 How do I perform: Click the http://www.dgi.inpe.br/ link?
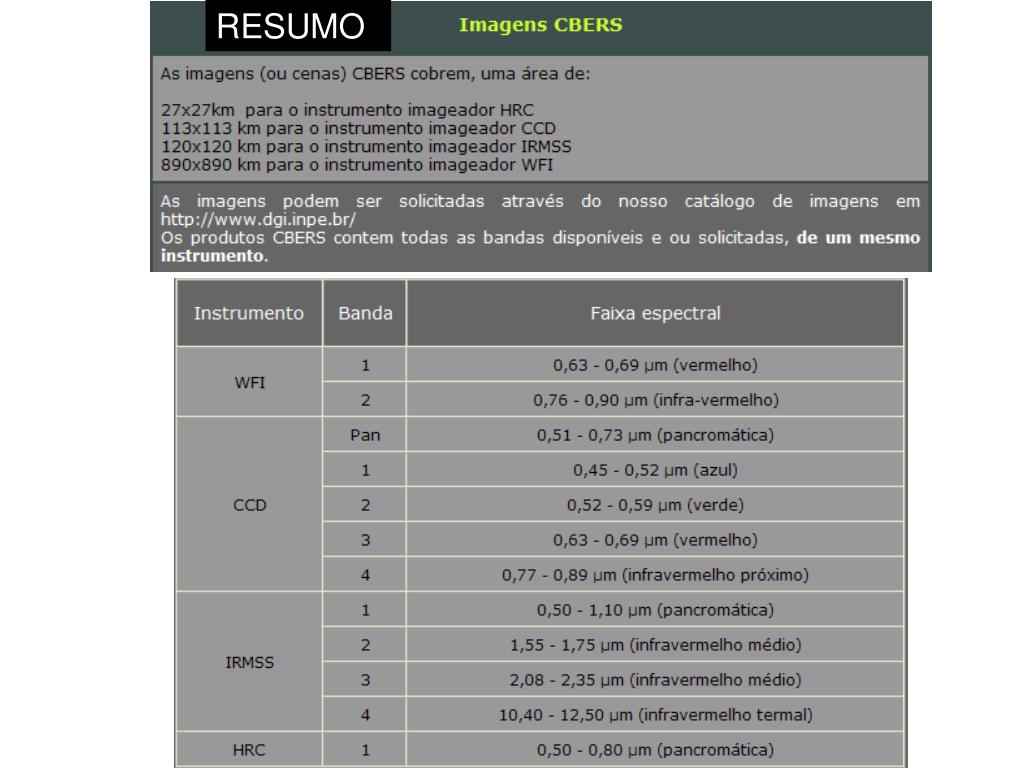point(258,219)
